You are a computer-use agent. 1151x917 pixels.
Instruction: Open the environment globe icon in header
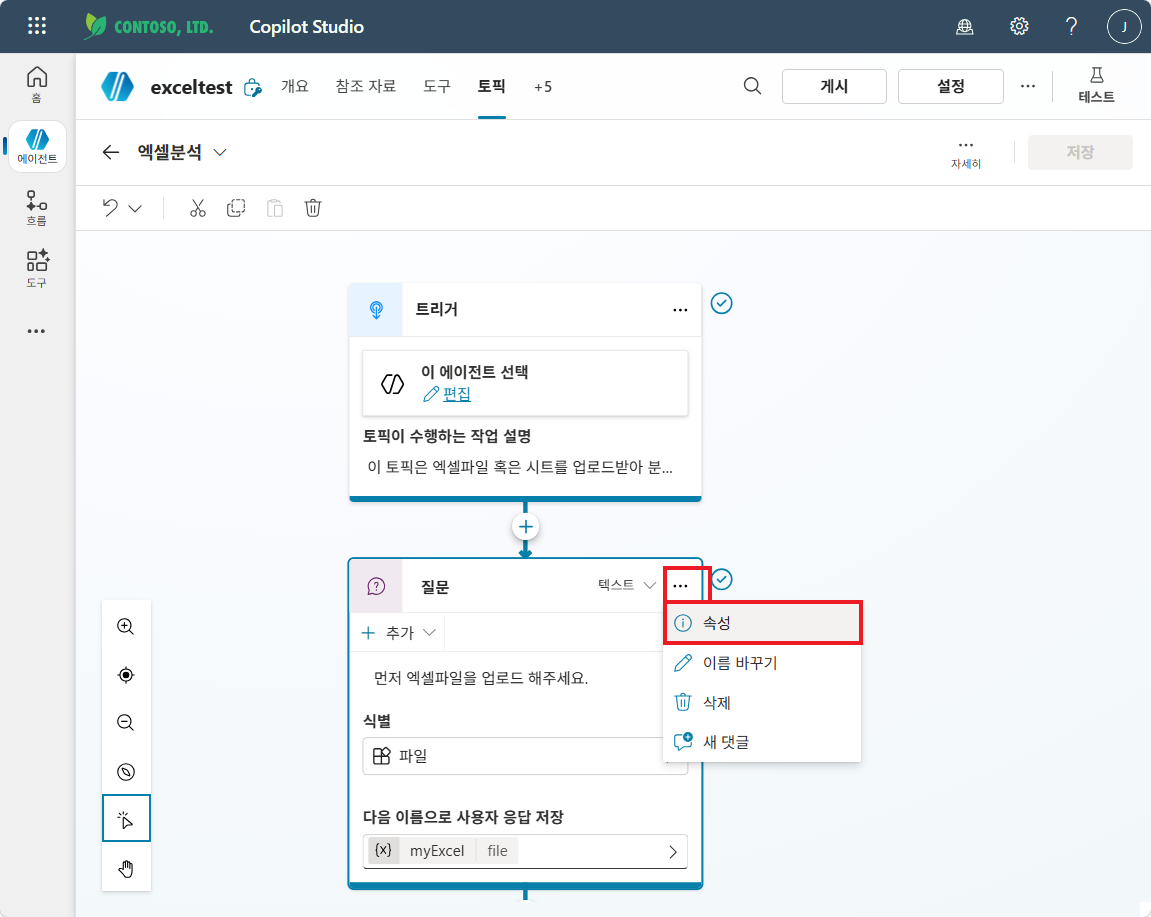[965, 26]
